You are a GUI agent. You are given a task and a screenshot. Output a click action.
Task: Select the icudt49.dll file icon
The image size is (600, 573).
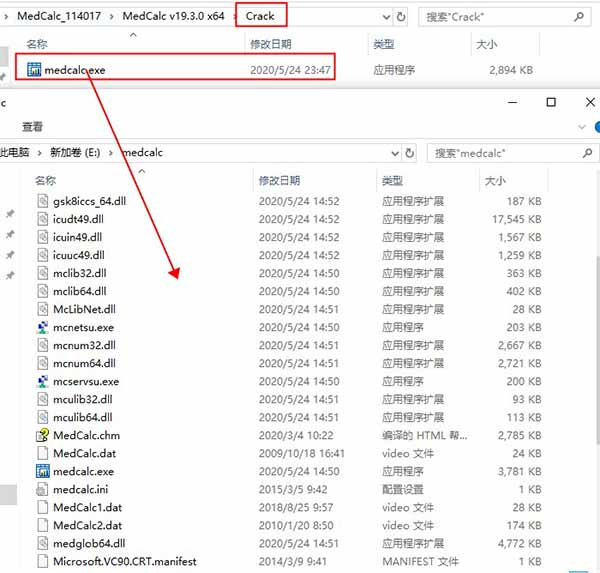click(42, 219)
